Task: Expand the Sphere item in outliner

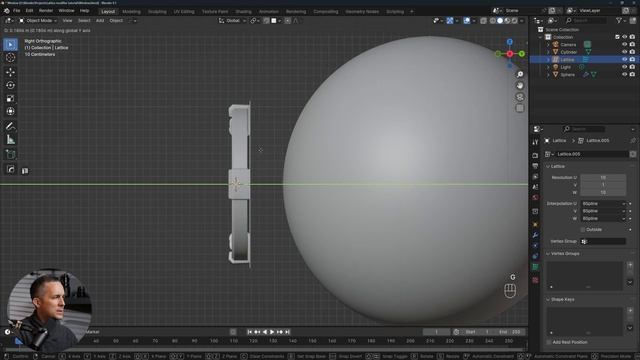Action: click(x=548, y=75)
